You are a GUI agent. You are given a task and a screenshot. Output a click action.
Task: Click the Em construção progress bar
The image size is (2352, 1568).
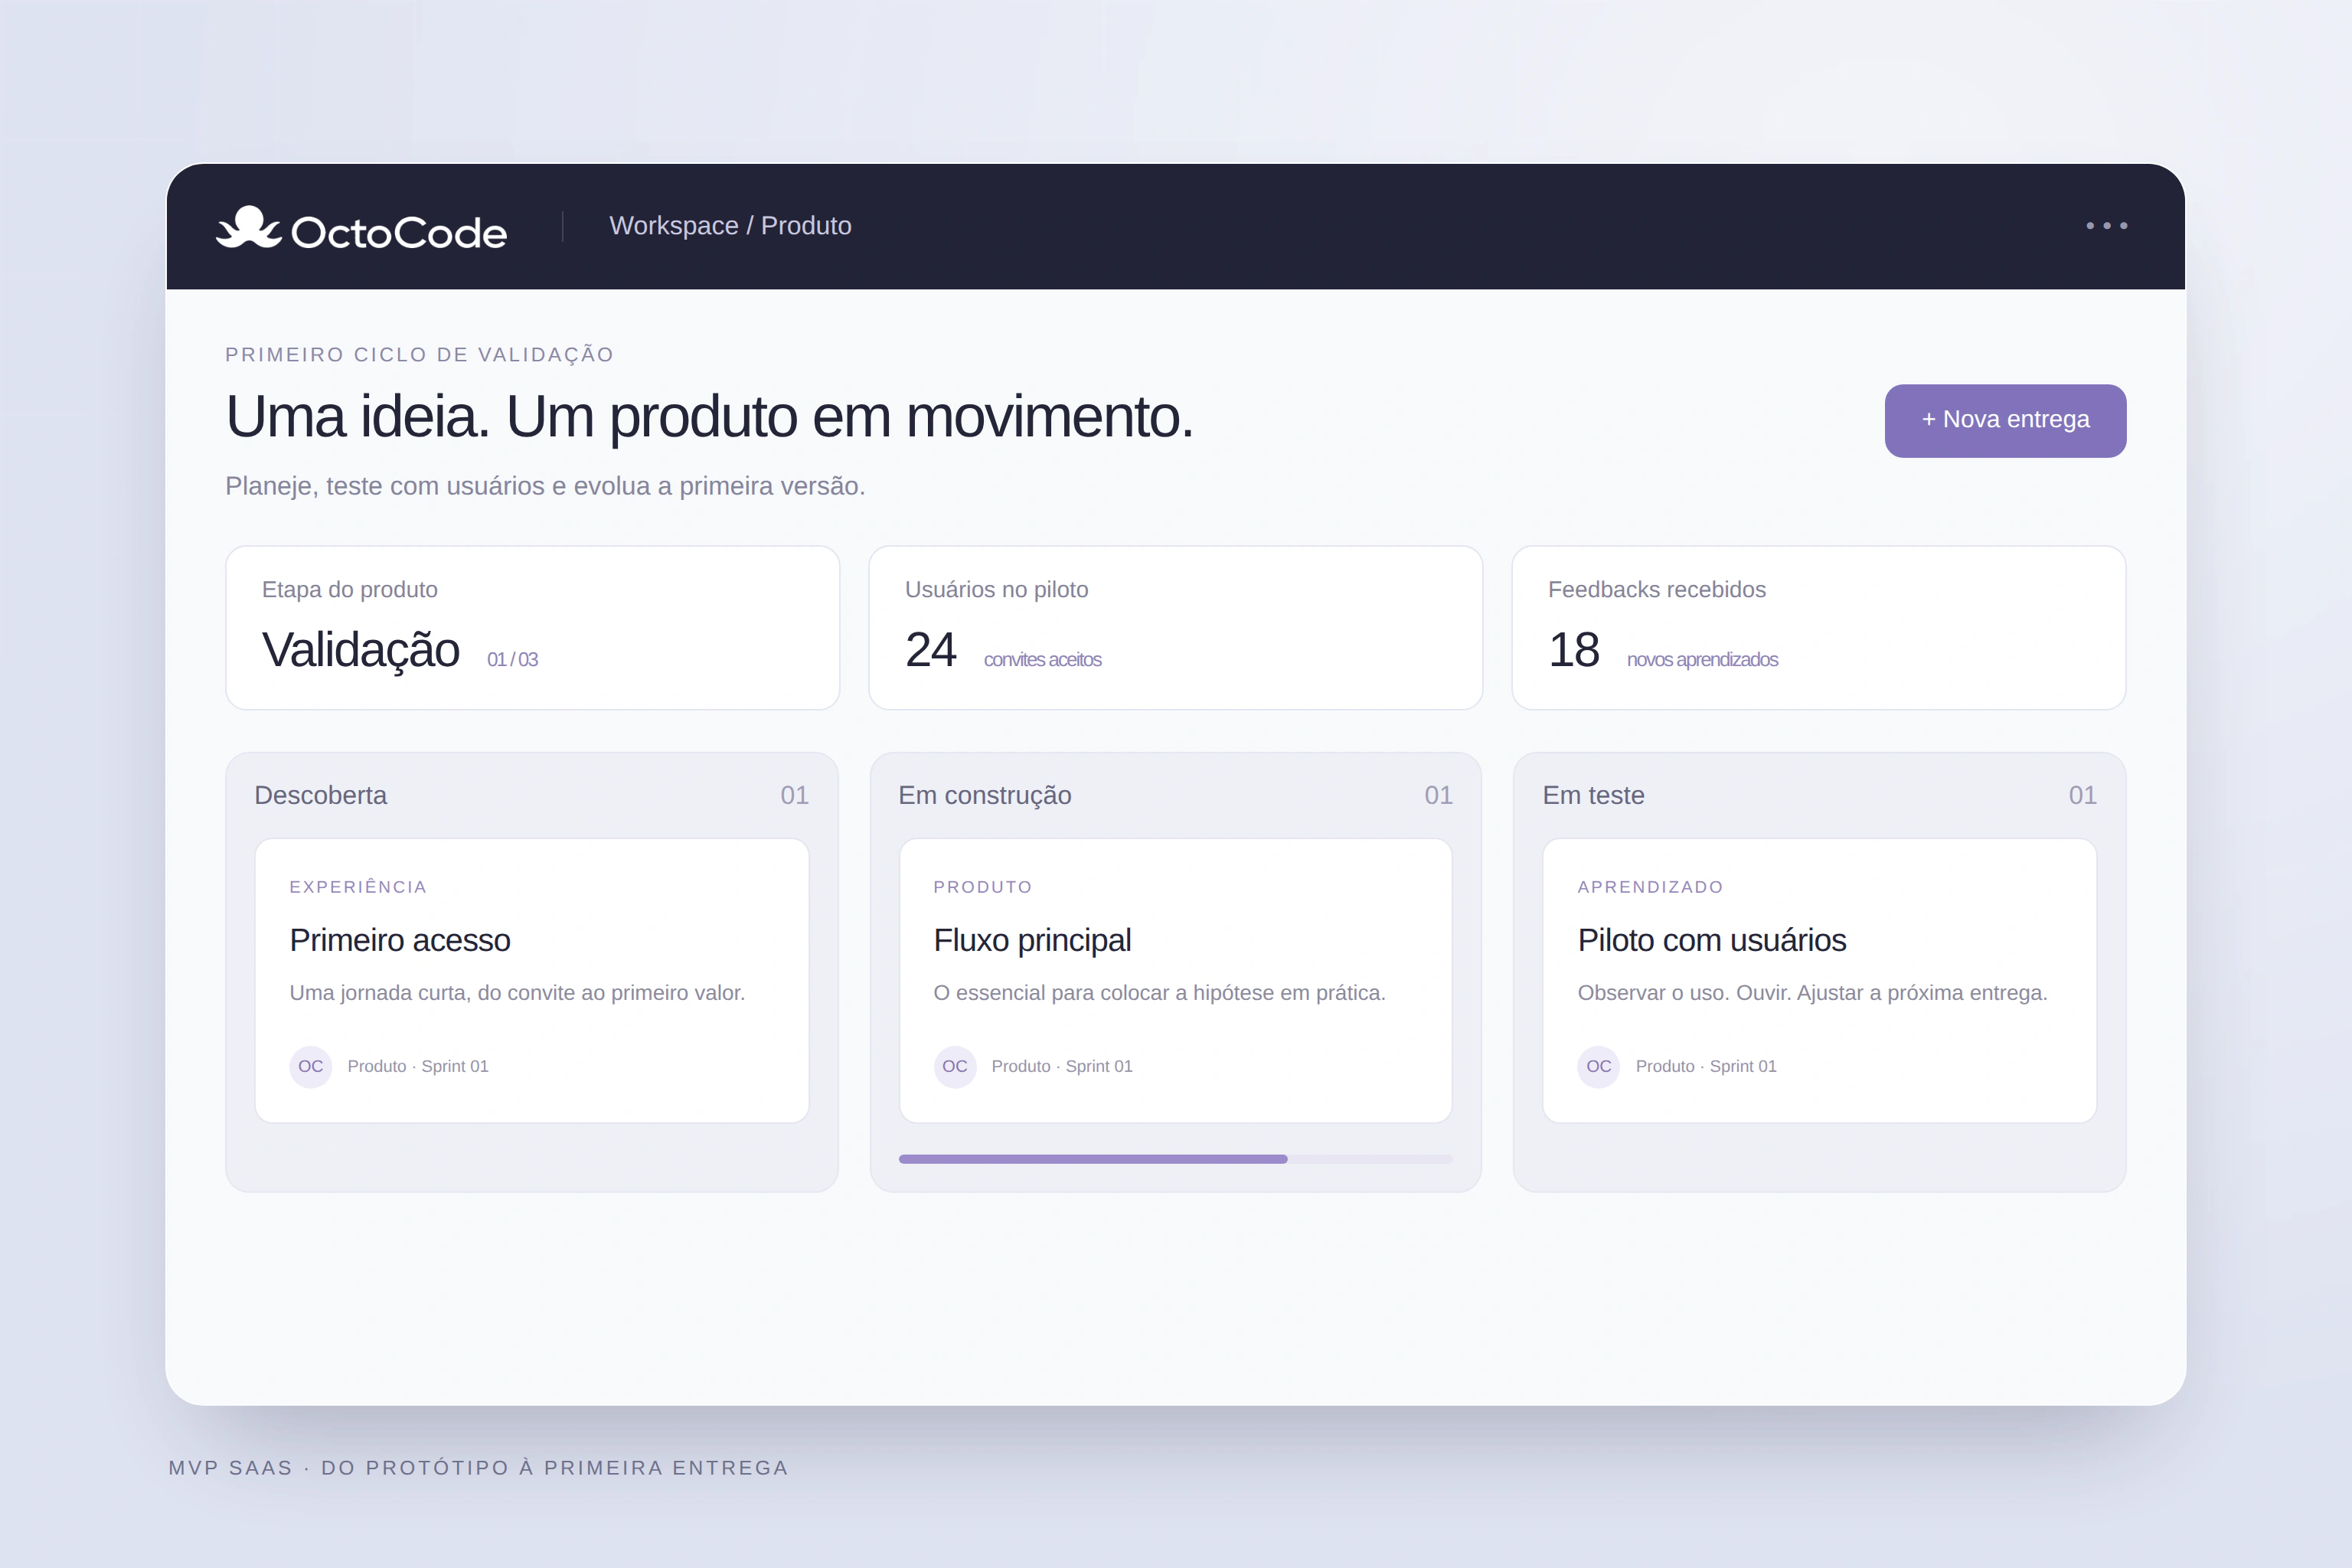1175,1159
